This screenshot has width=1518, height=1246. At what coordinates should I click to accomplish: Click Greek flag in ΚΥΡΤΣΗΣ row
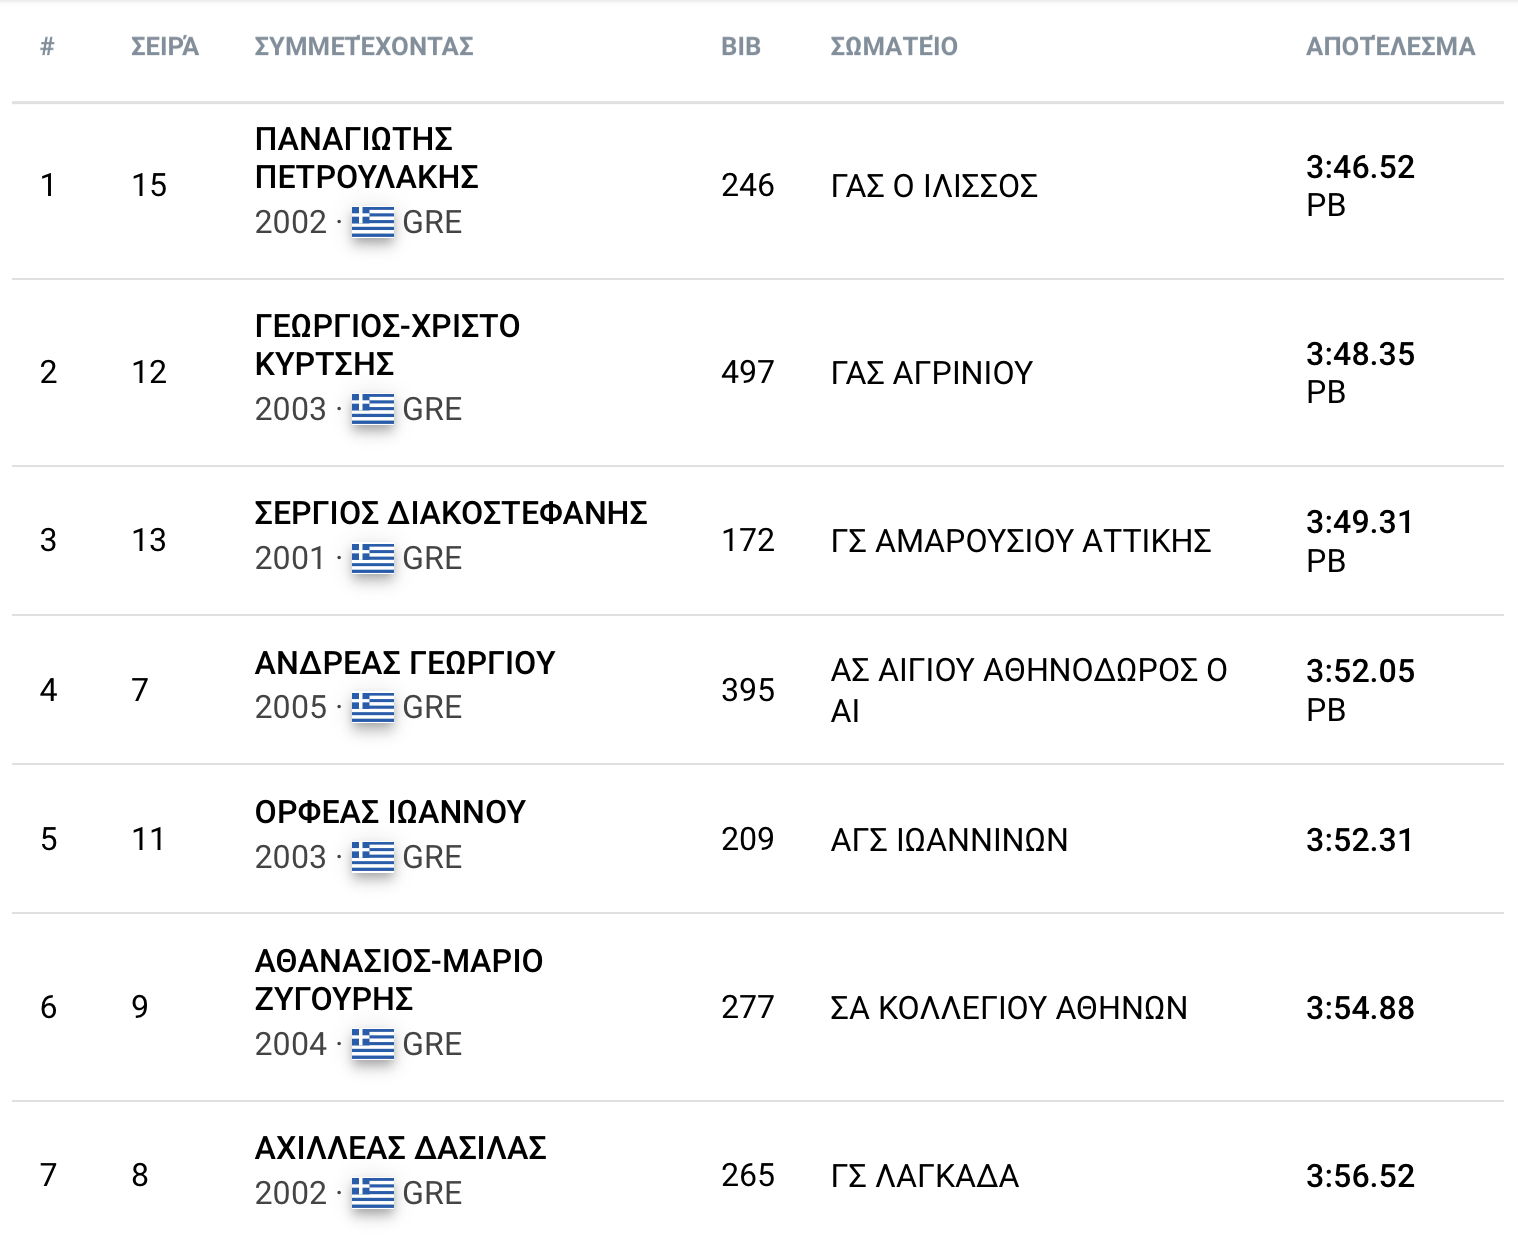[x=372, y=409]
